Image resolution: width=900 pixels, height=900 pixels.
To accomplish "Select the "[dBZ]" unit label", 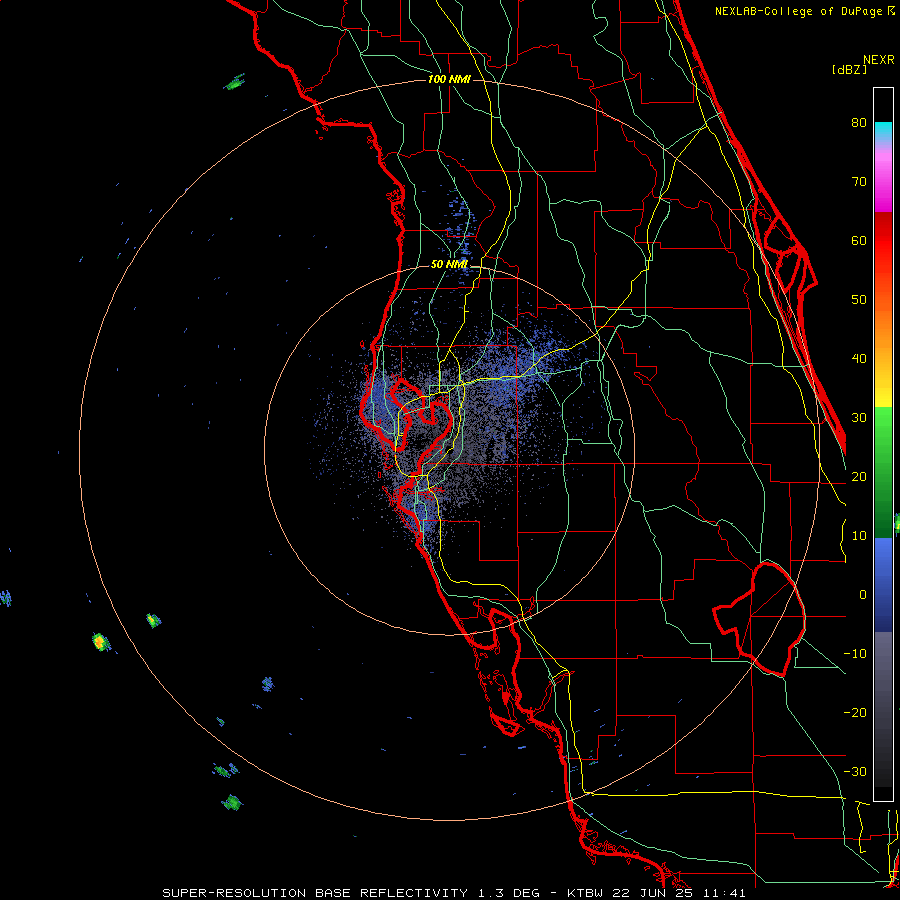I will [849, 70].
